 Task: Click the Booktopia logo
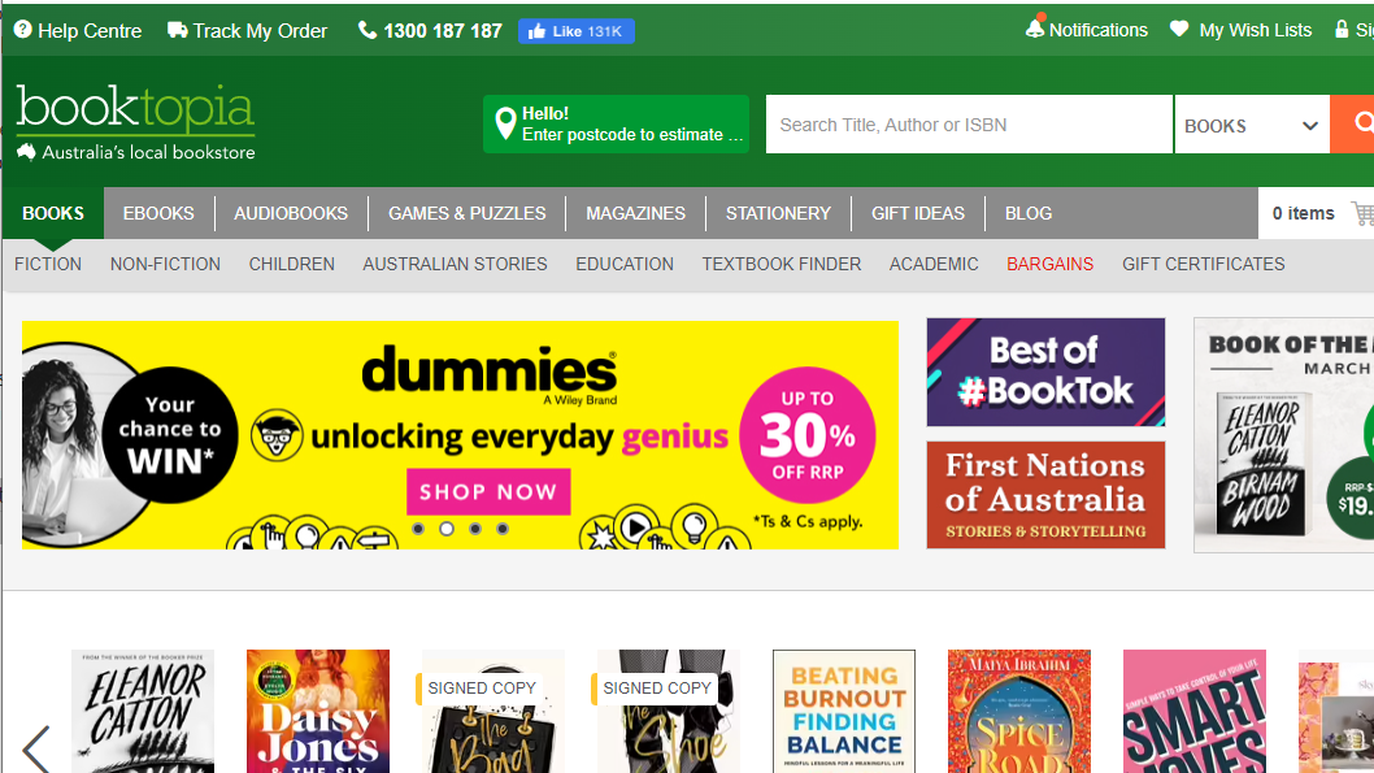pos(135,122)
